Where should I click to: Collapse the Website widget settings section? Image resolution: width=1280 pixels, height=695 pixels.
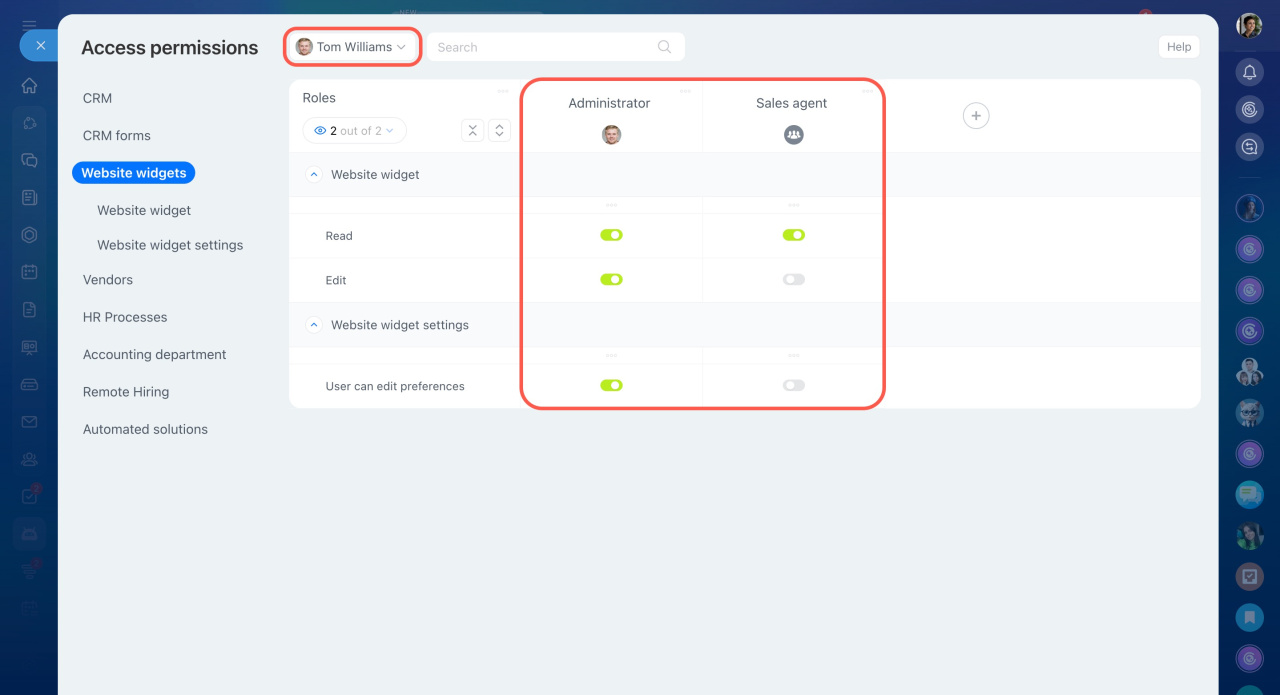point(314,325)
